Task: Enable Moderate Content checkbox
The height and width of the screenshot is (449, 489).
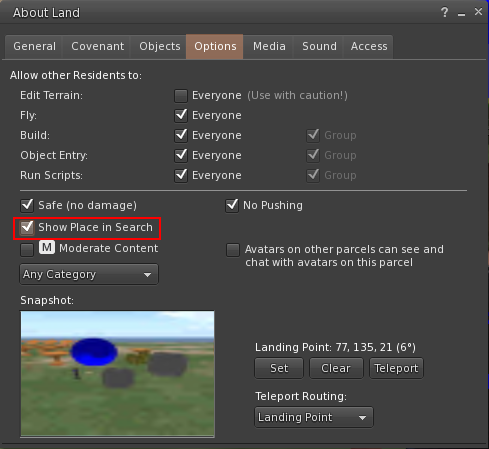Action: [27, 250]
